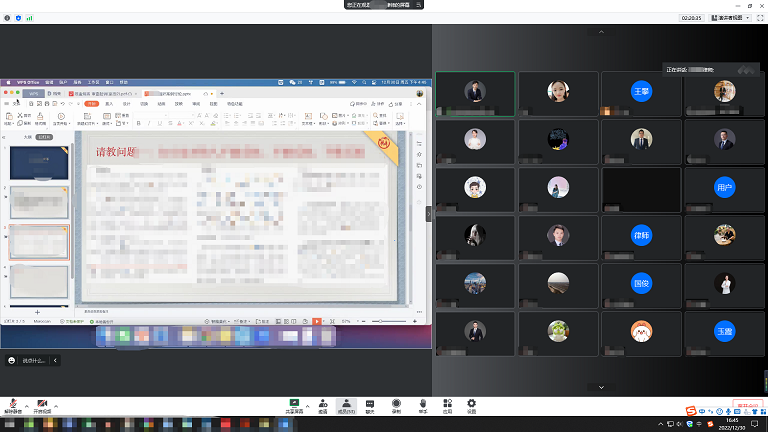This screenshot has width=768, height=432.
Task: Expand microphone audio options arrow
Action: point(26,405)
